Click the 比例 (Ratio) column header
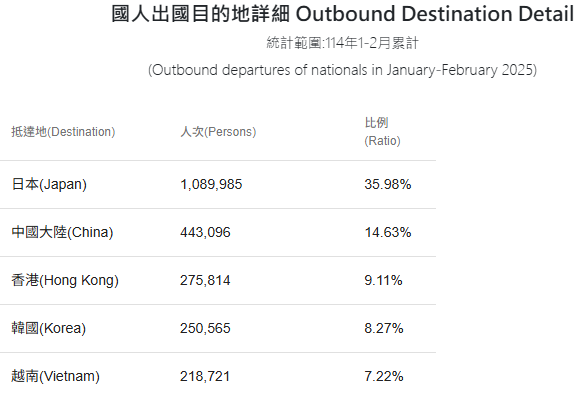This screenshot has height=394, width=578. (382, 132)
